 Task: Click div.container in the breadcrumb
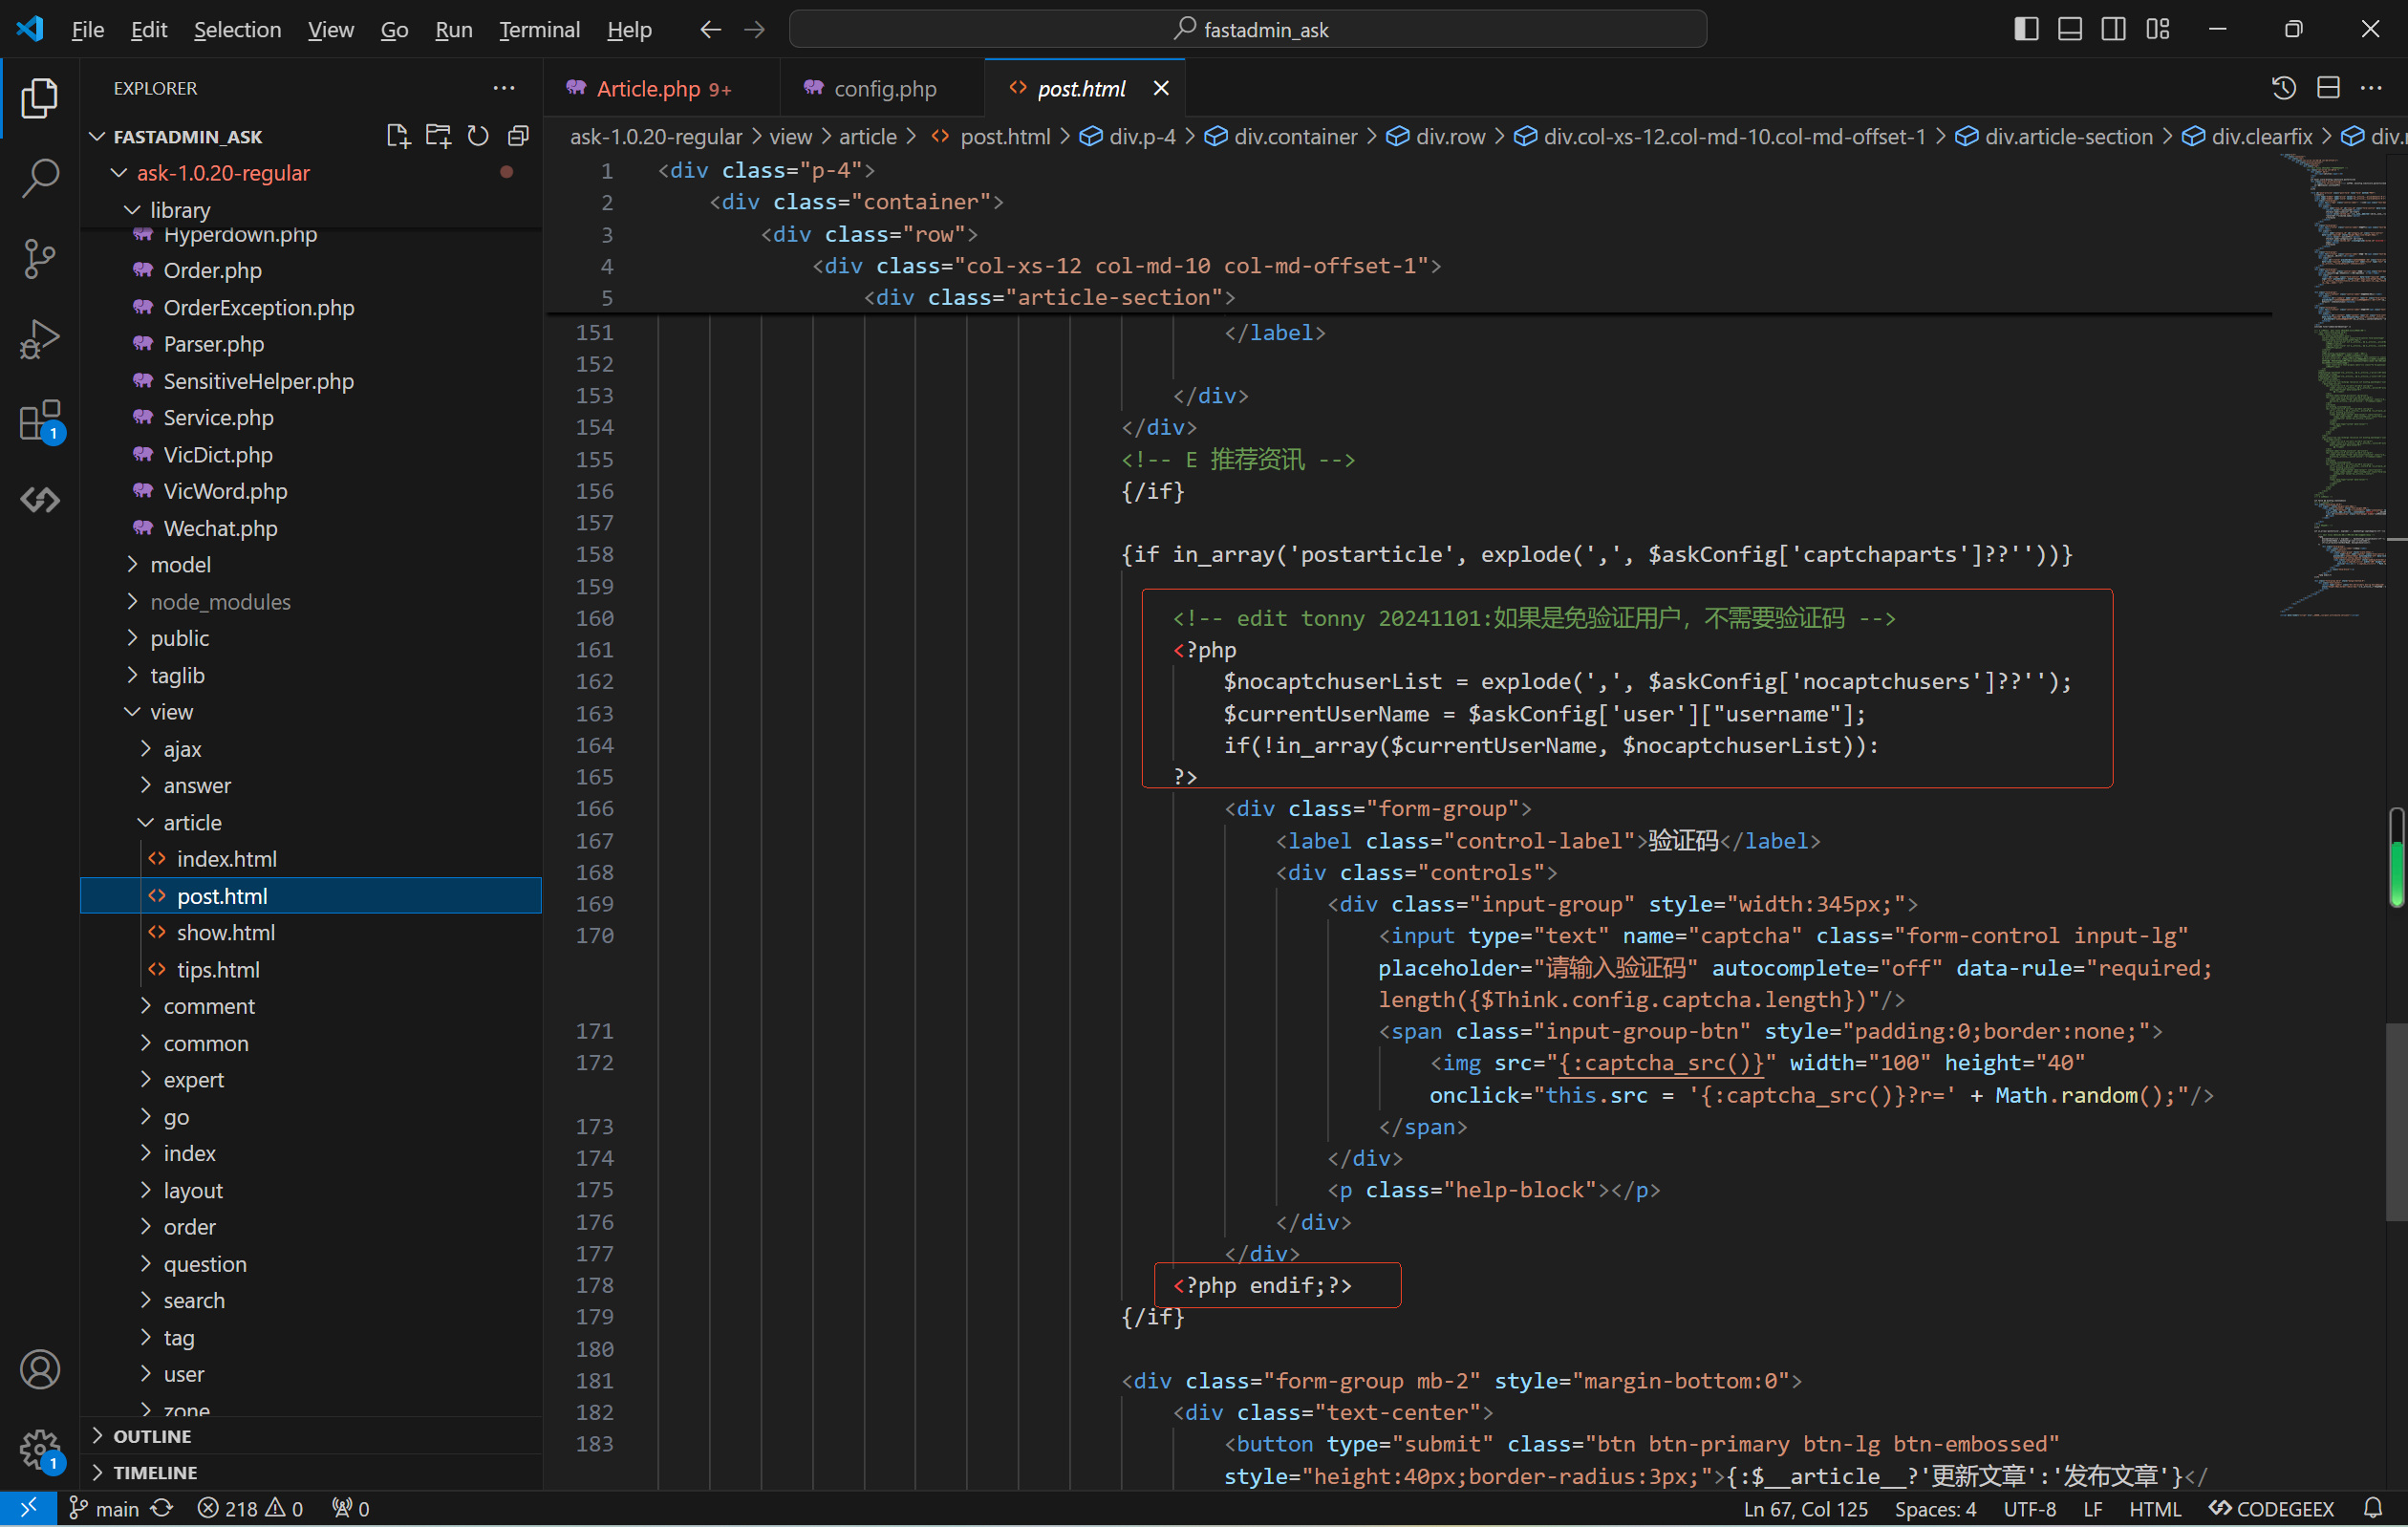pos(1295,136)
